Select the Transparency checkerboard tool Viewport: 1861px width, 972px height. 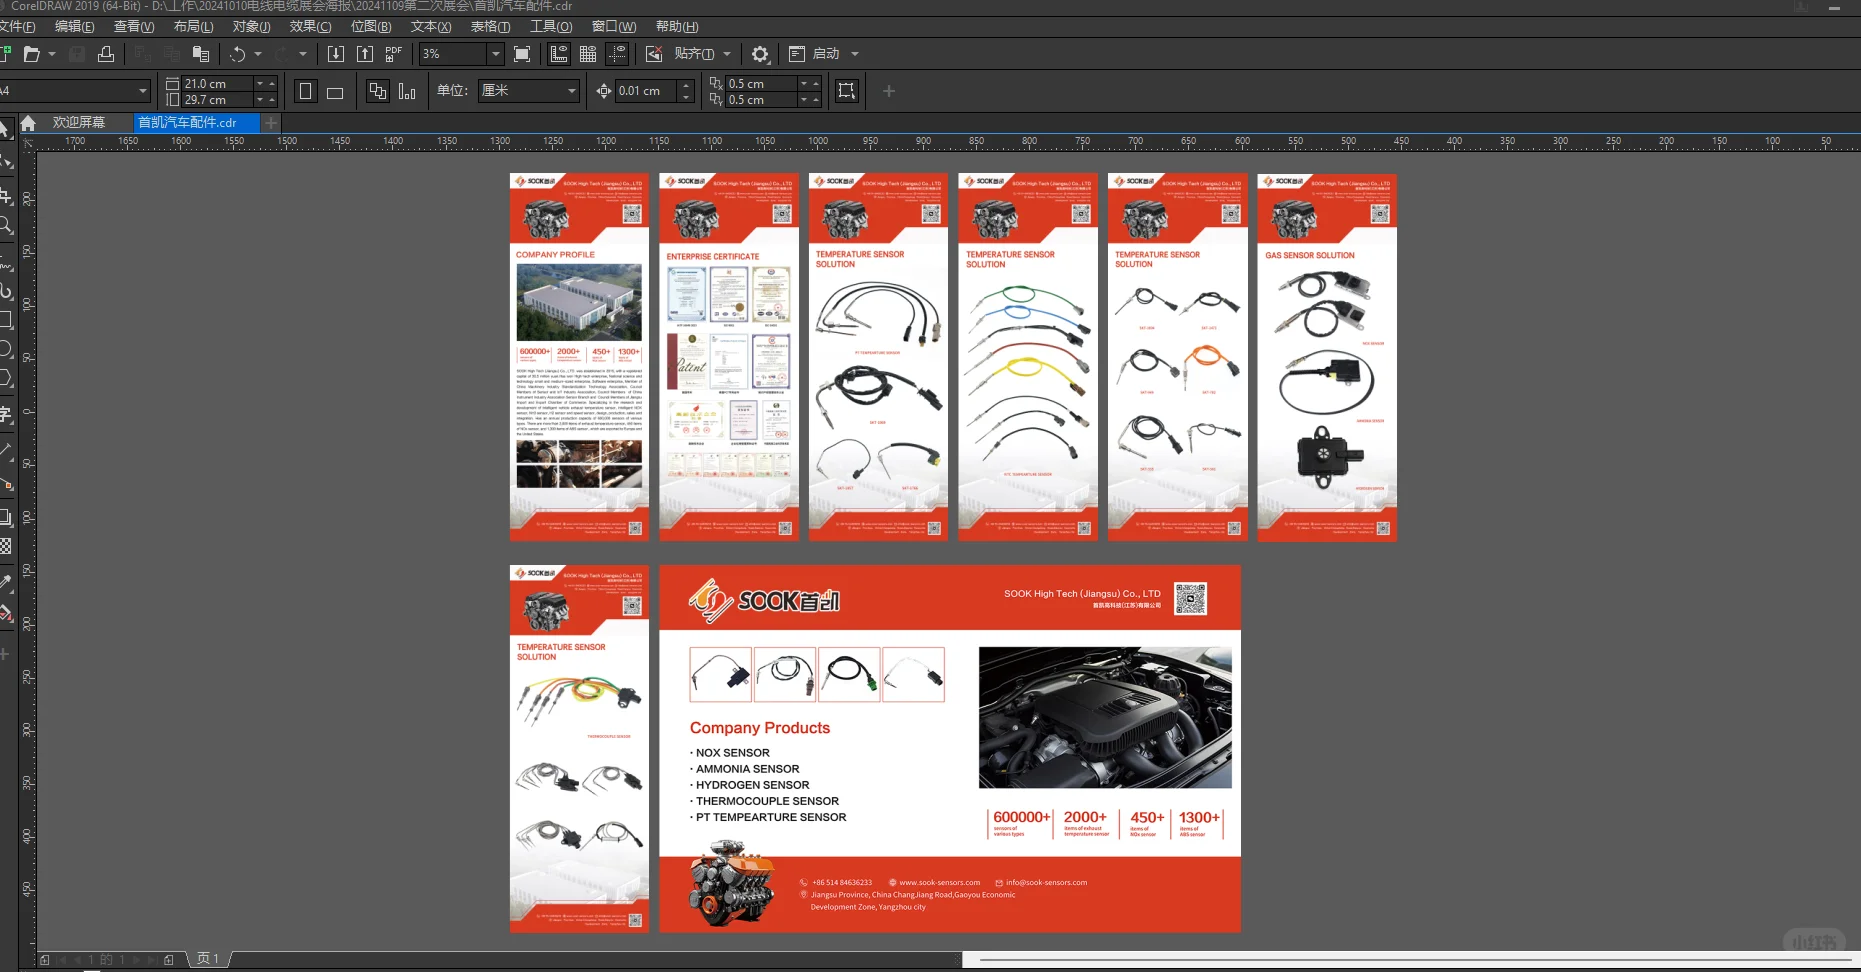5,547
